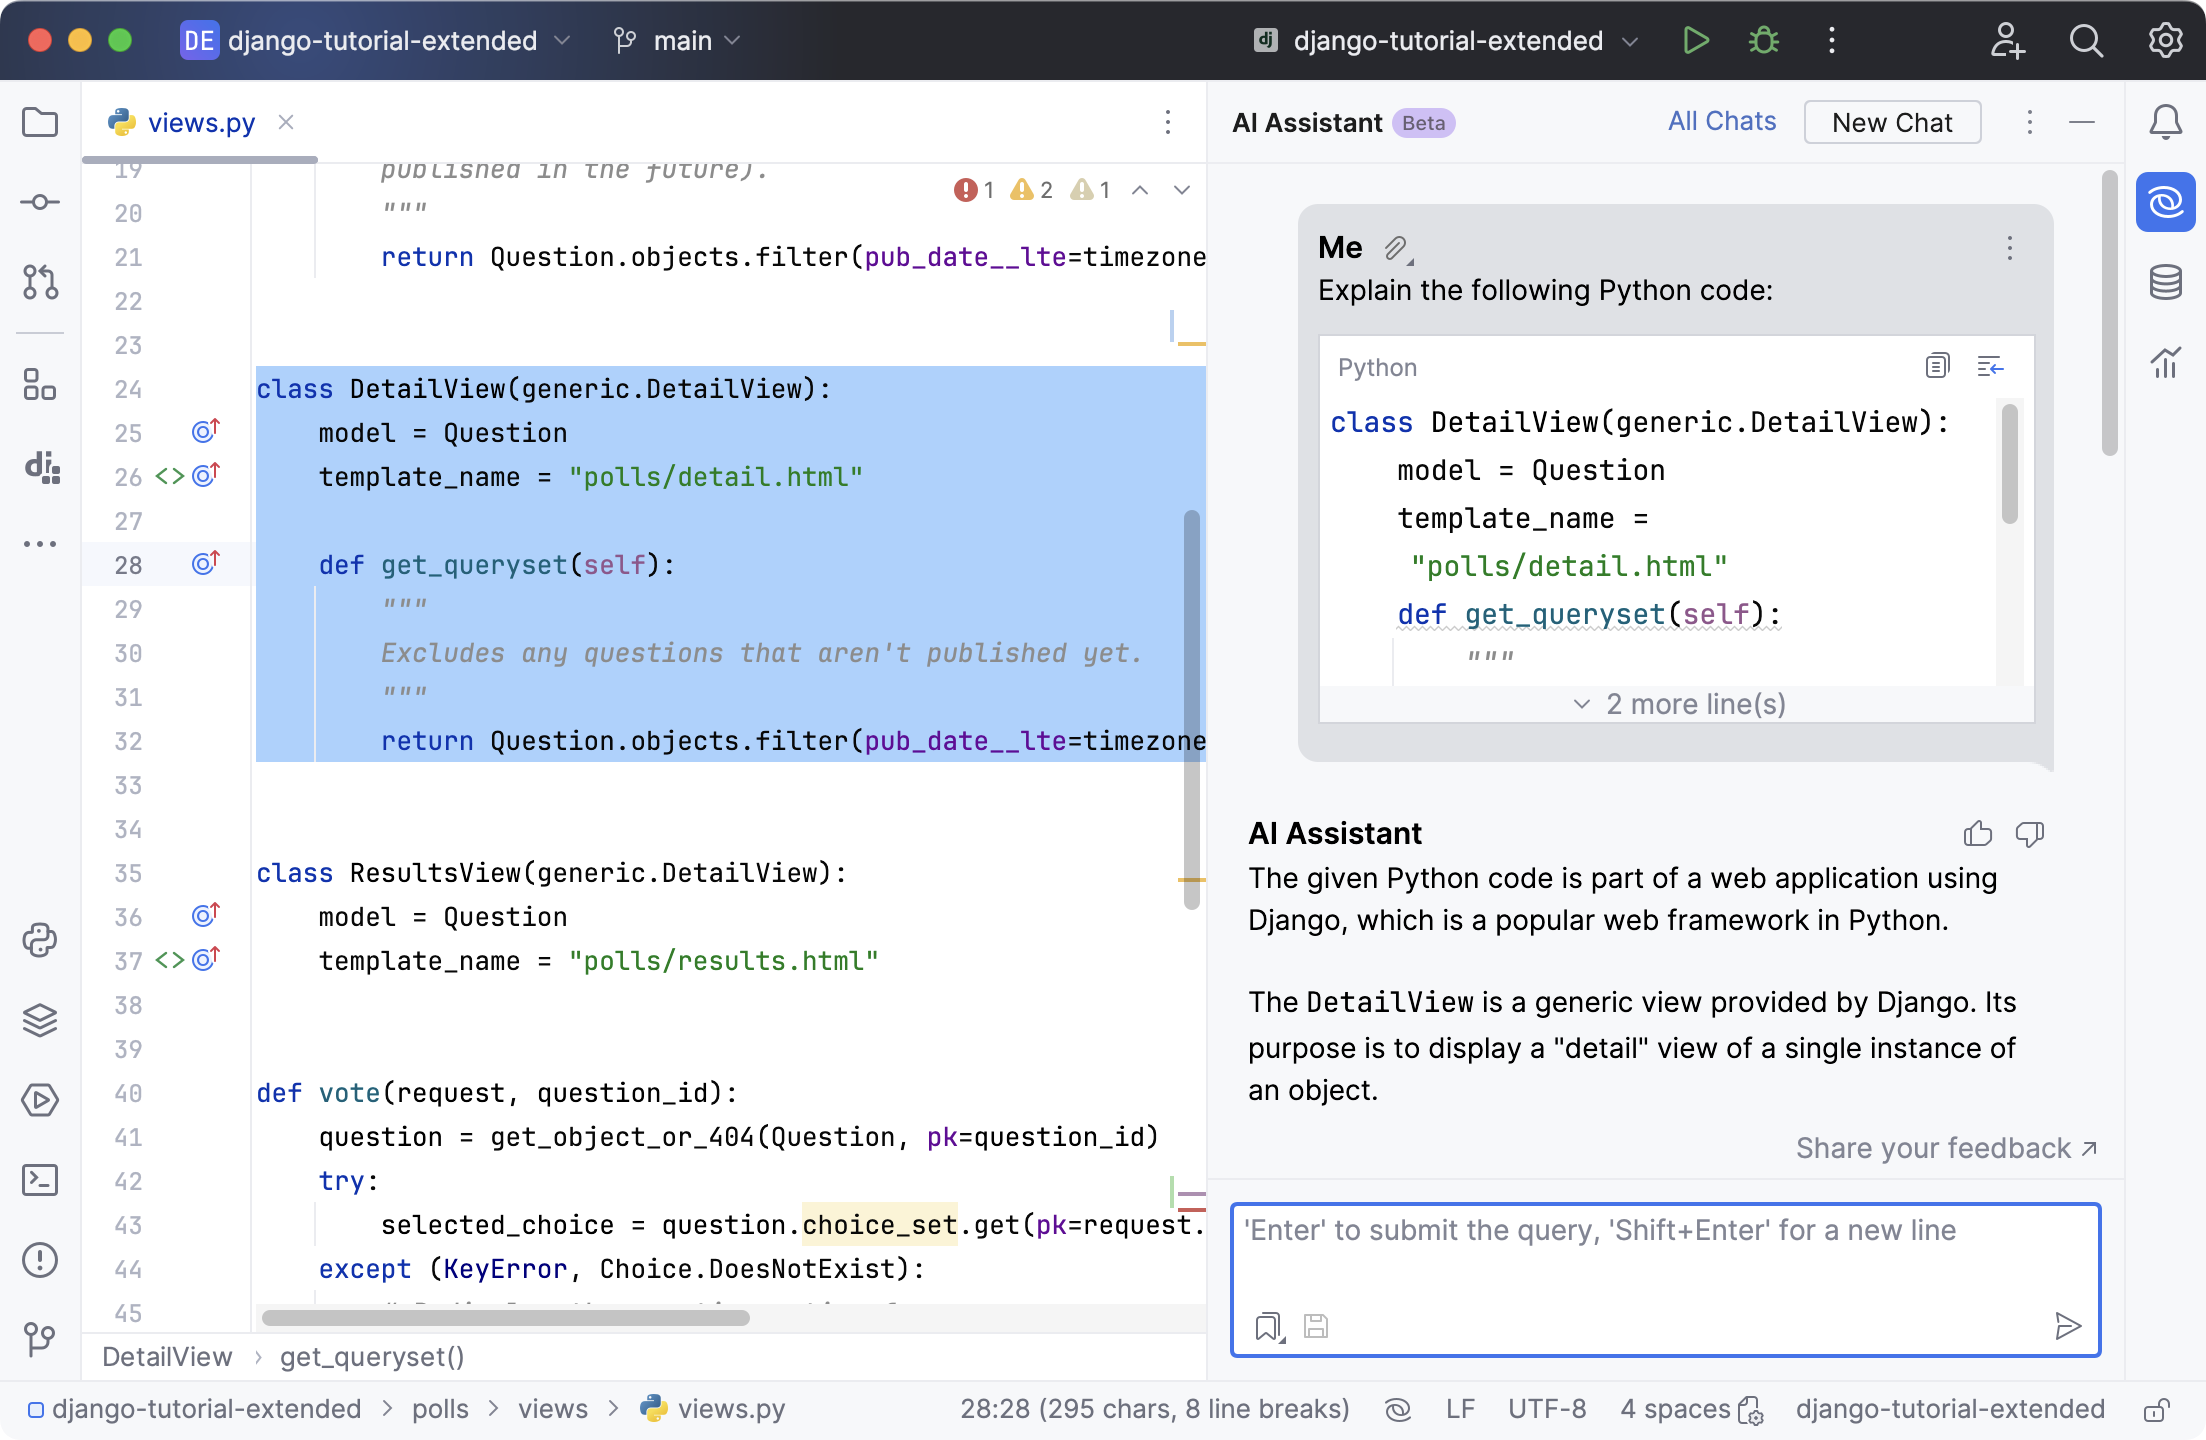
Task: Click the run/play button in toolbar
Action: coord(1695,40)
